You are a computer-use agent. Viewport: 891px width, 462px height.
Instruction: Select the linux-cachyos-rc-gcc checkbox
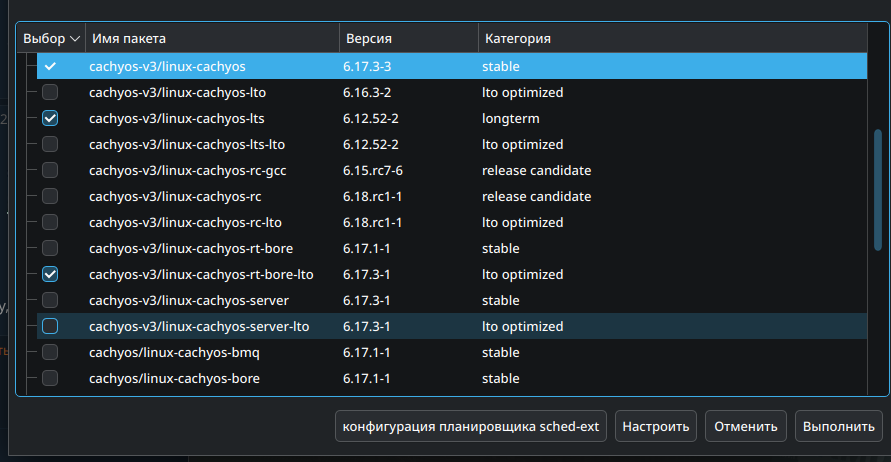50,170
